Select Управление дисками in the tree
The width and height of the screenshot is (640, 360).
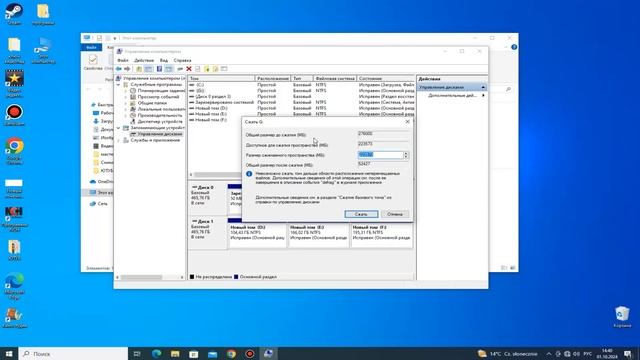[160, 134]
